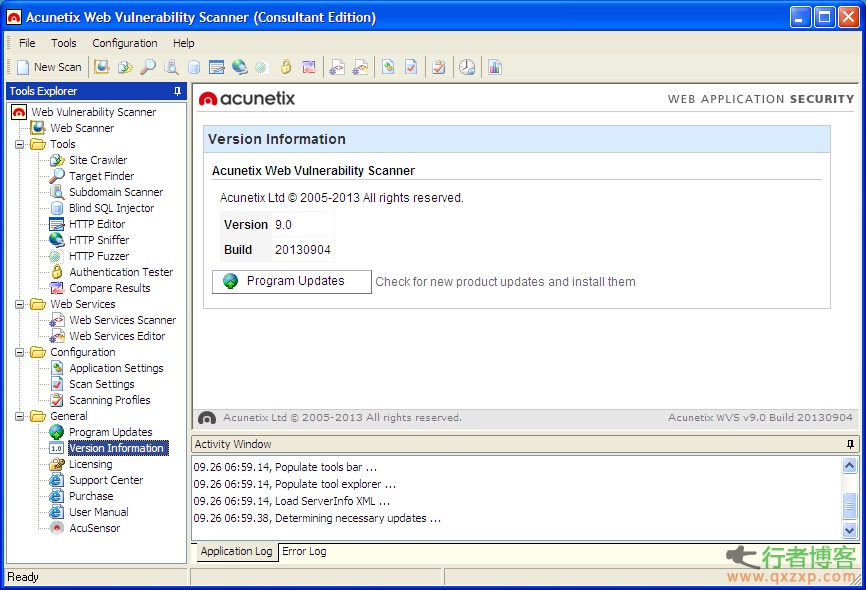The height and width of the screenshot is (590, 866).
Task: Open the Configuration menu
Action: click(125, 43)
